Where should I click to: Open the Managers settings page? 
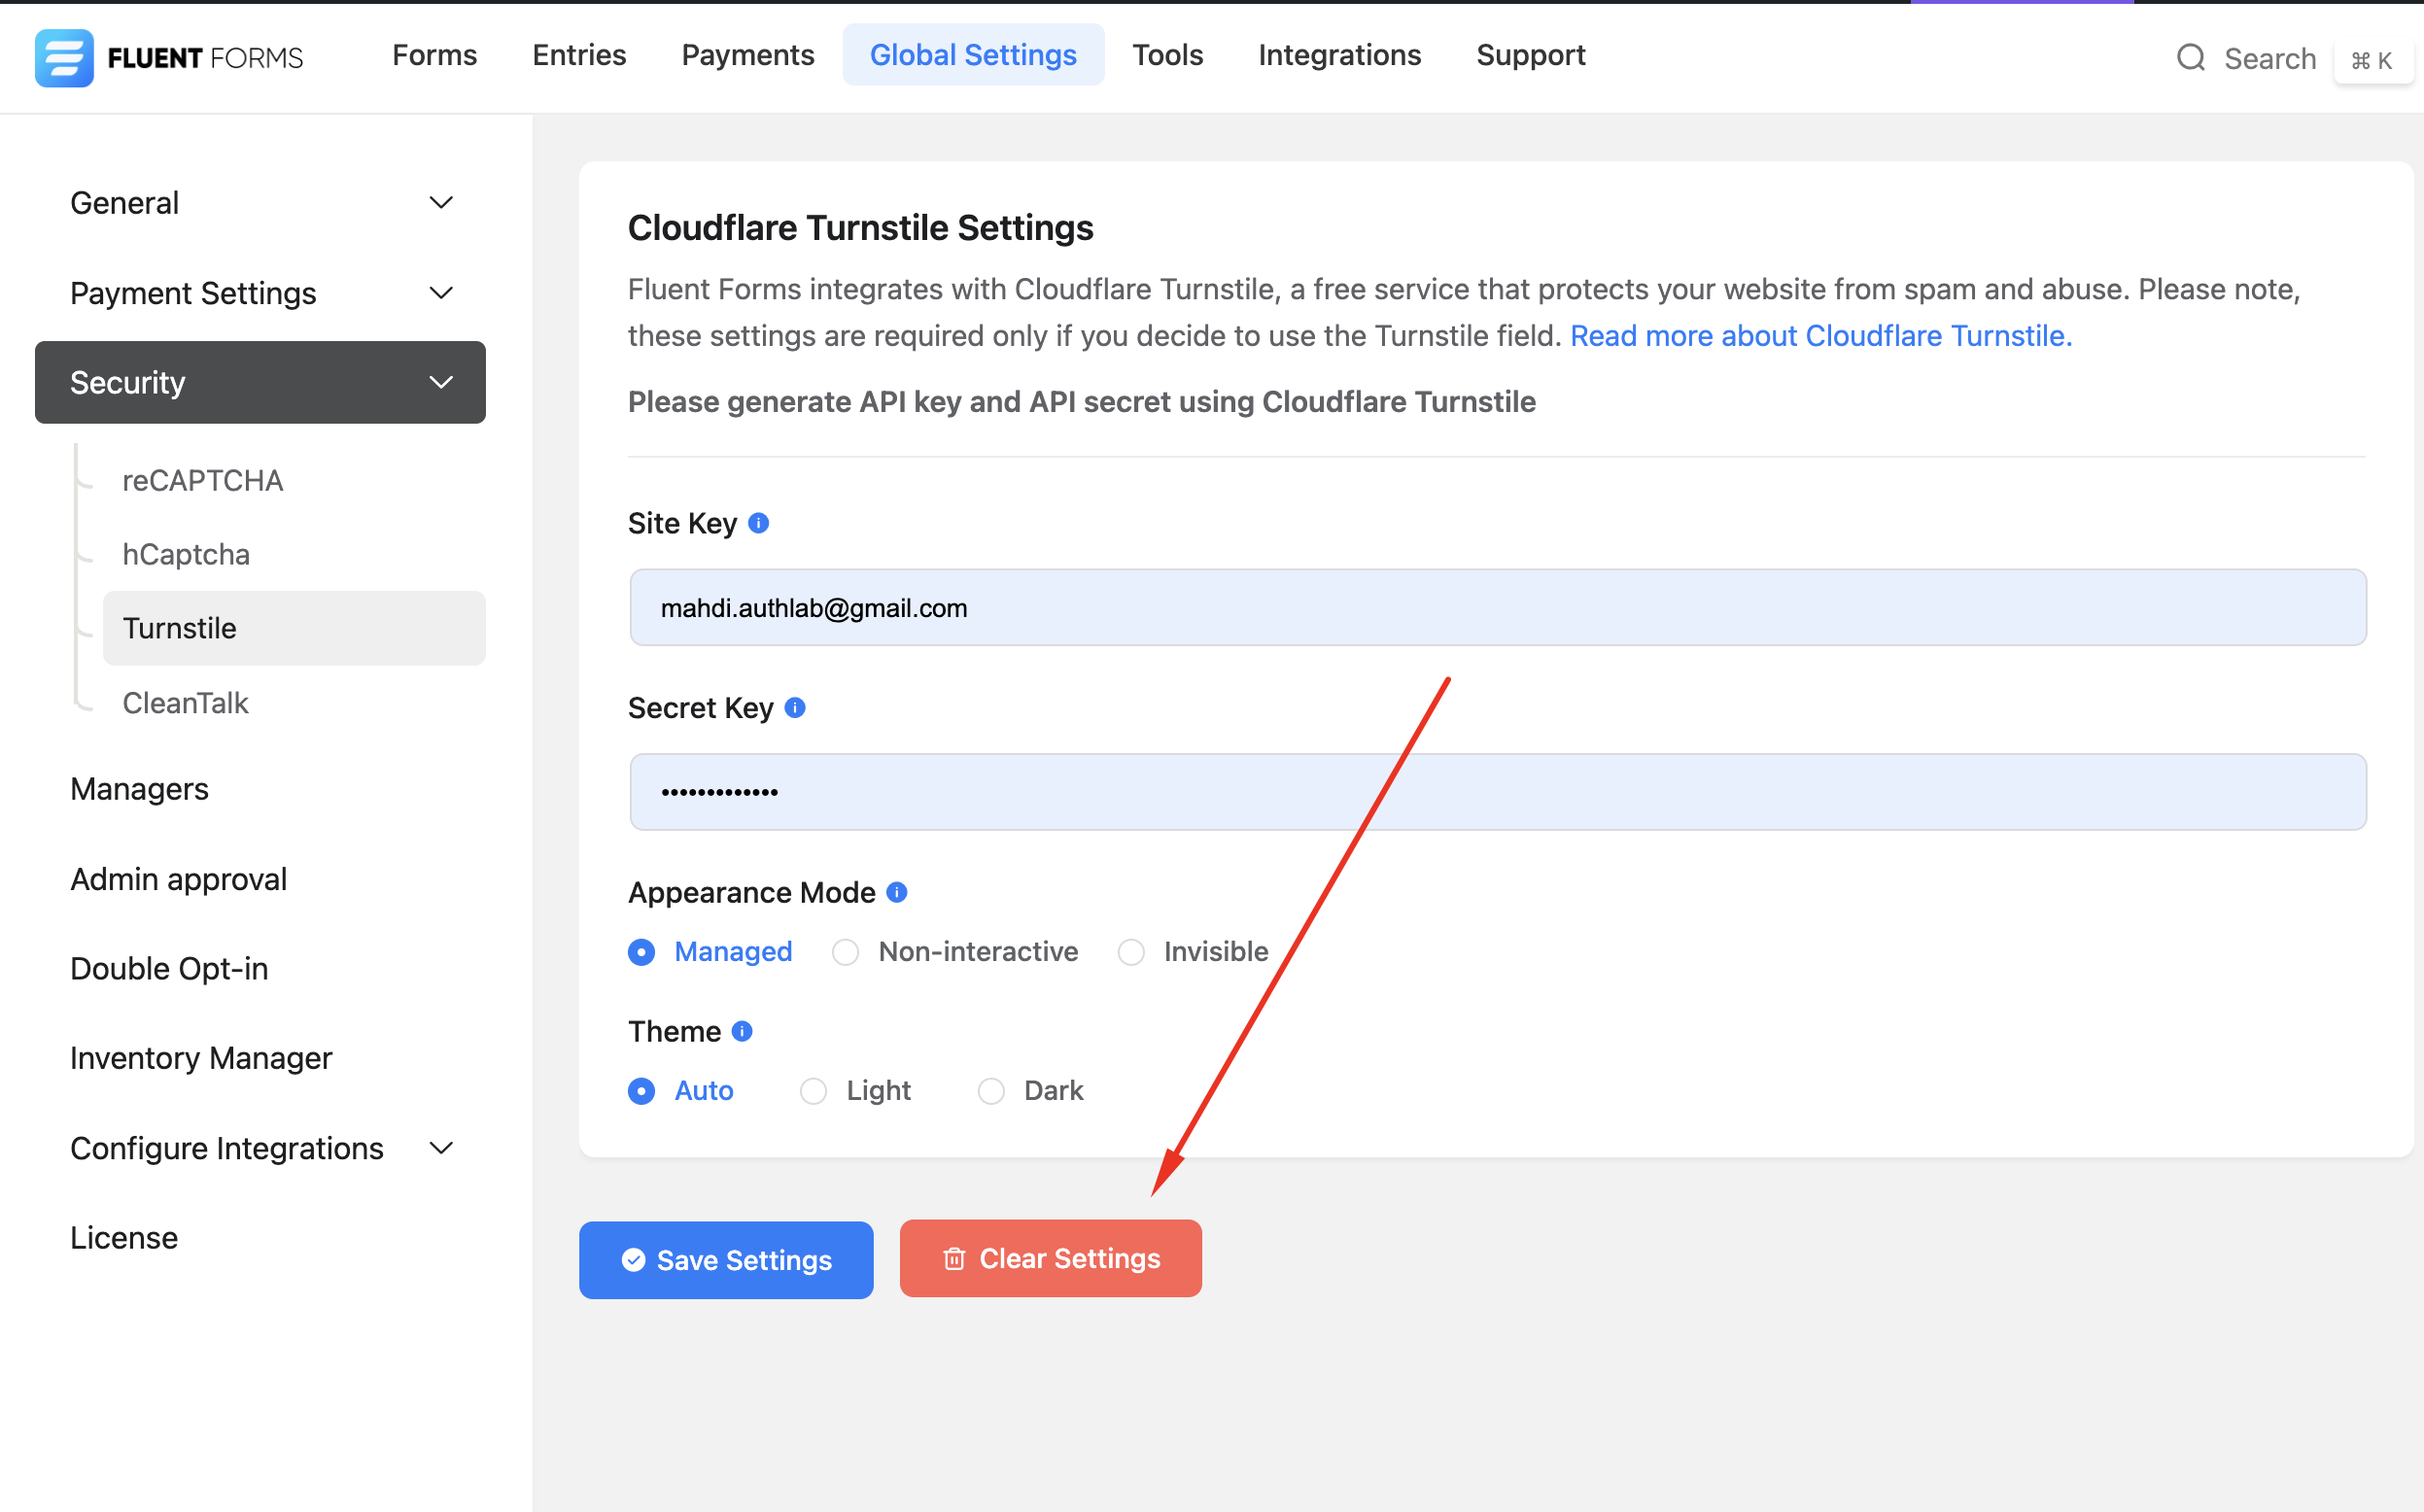pyautogui.click(x=139, y=789)
